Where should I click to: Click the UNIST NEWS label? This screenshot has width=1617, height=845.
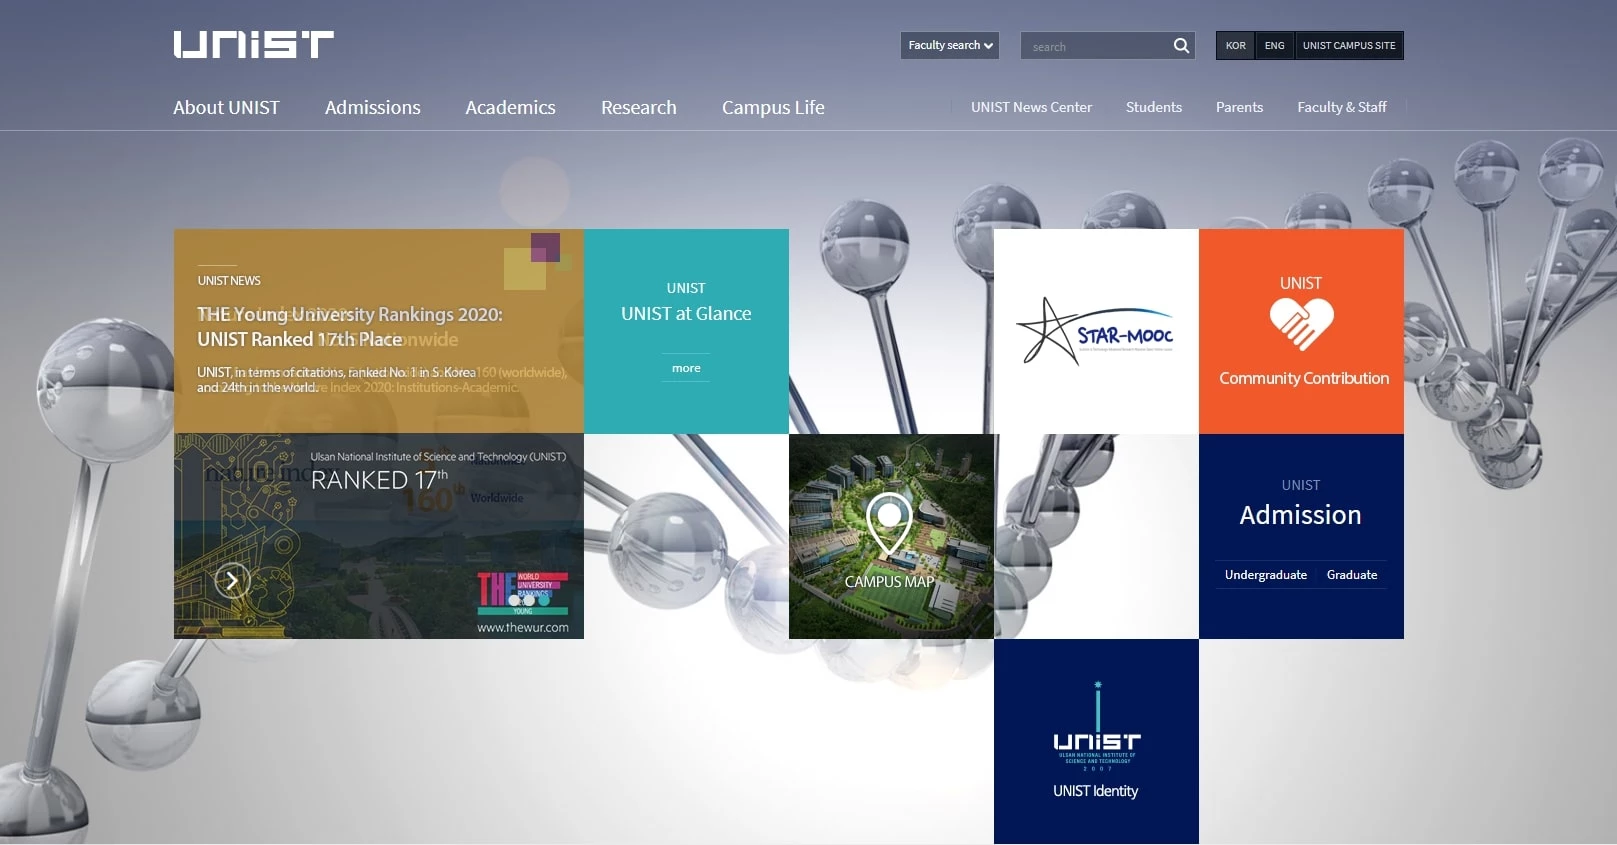click(229, 281)
